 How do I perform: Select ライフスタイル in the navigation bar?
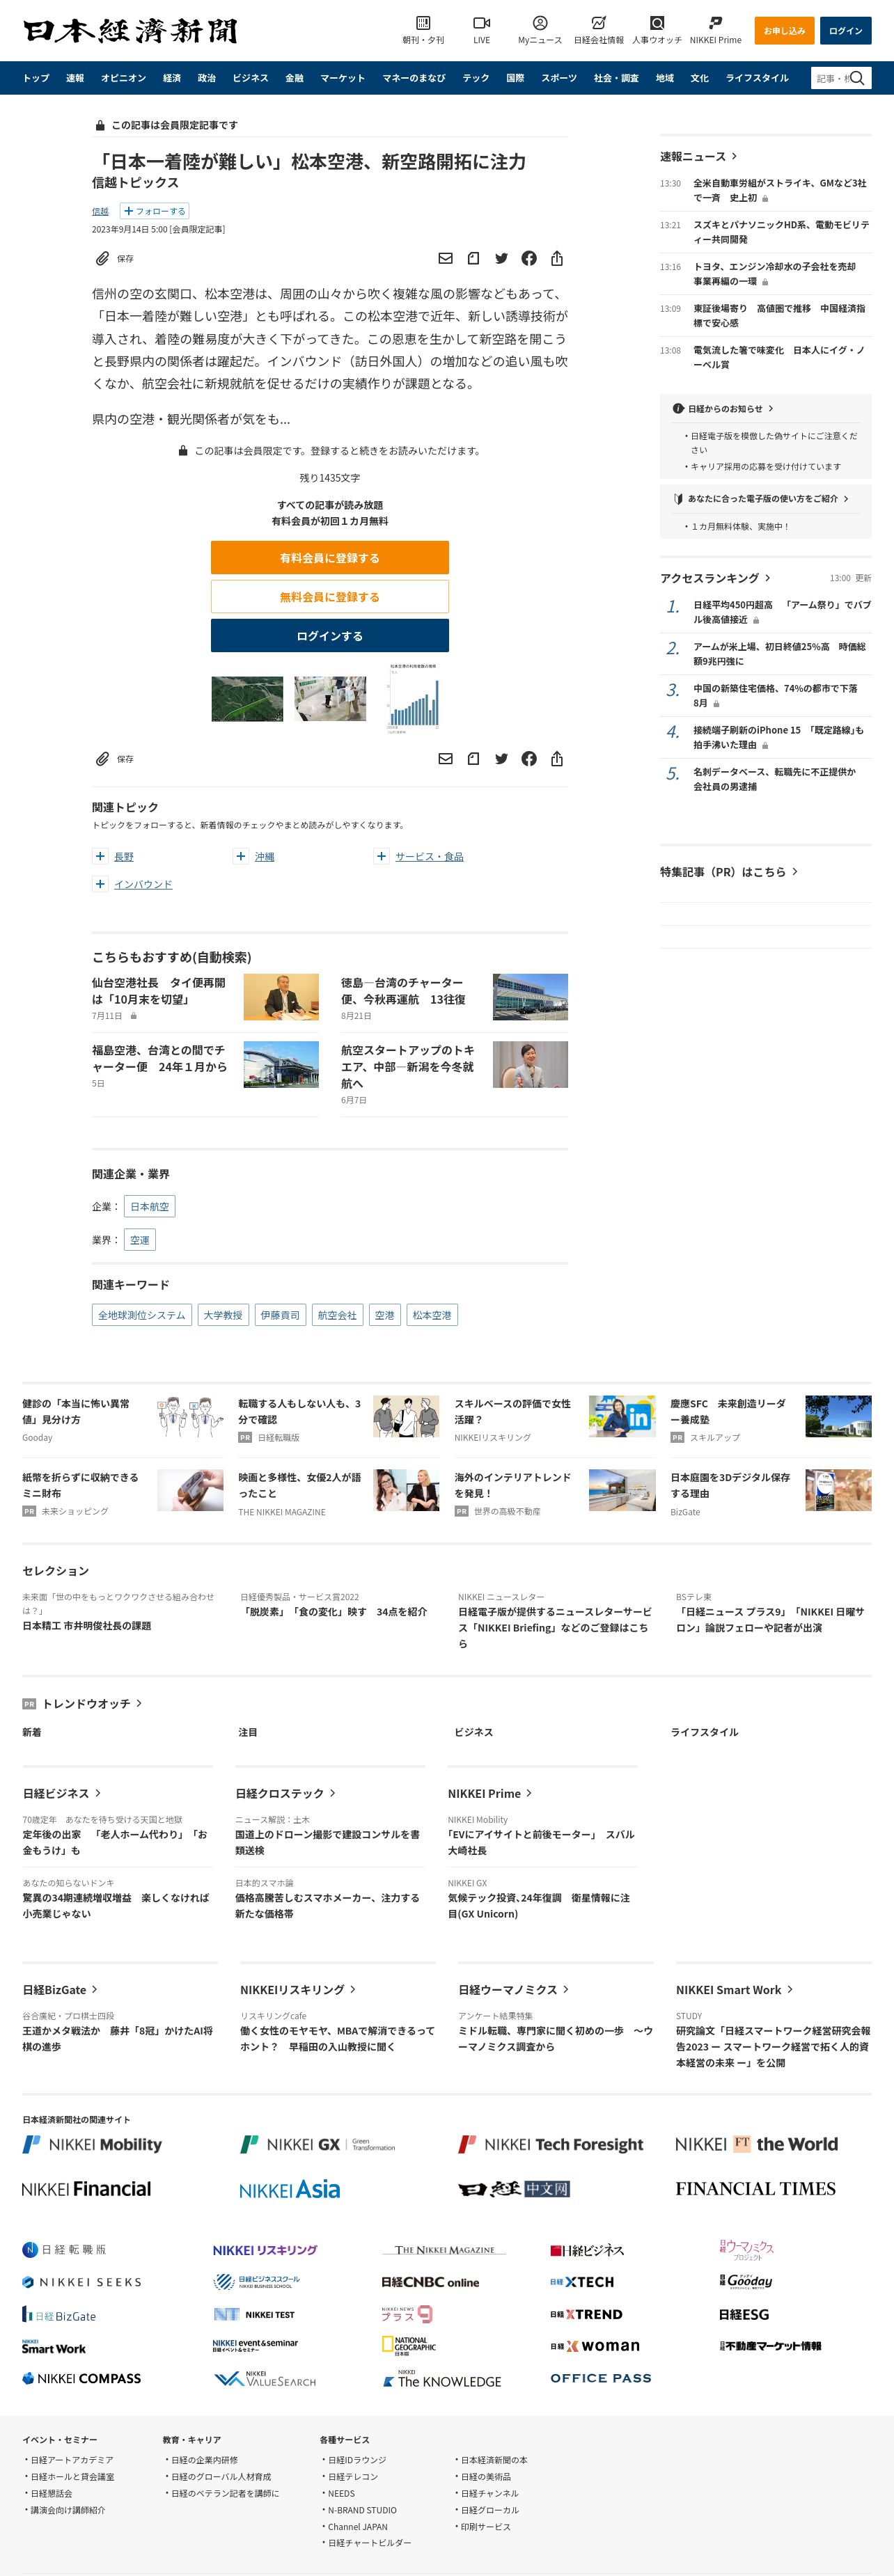coord(757,78)
